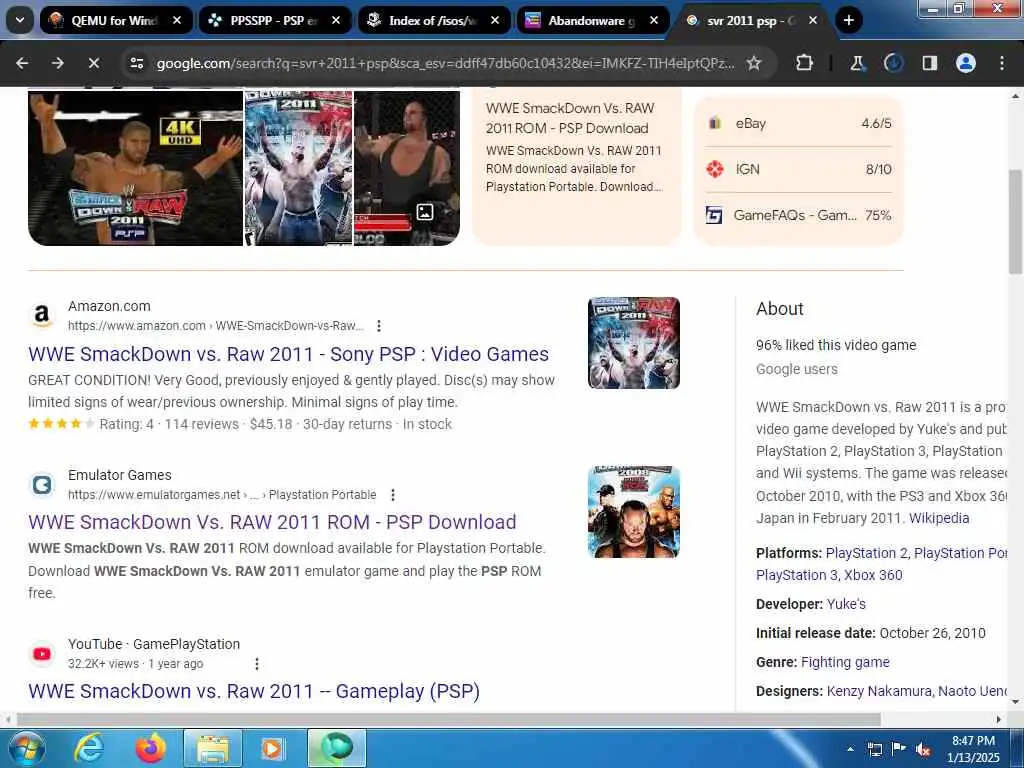Open Emulator Games result options dots

[392, 495]
